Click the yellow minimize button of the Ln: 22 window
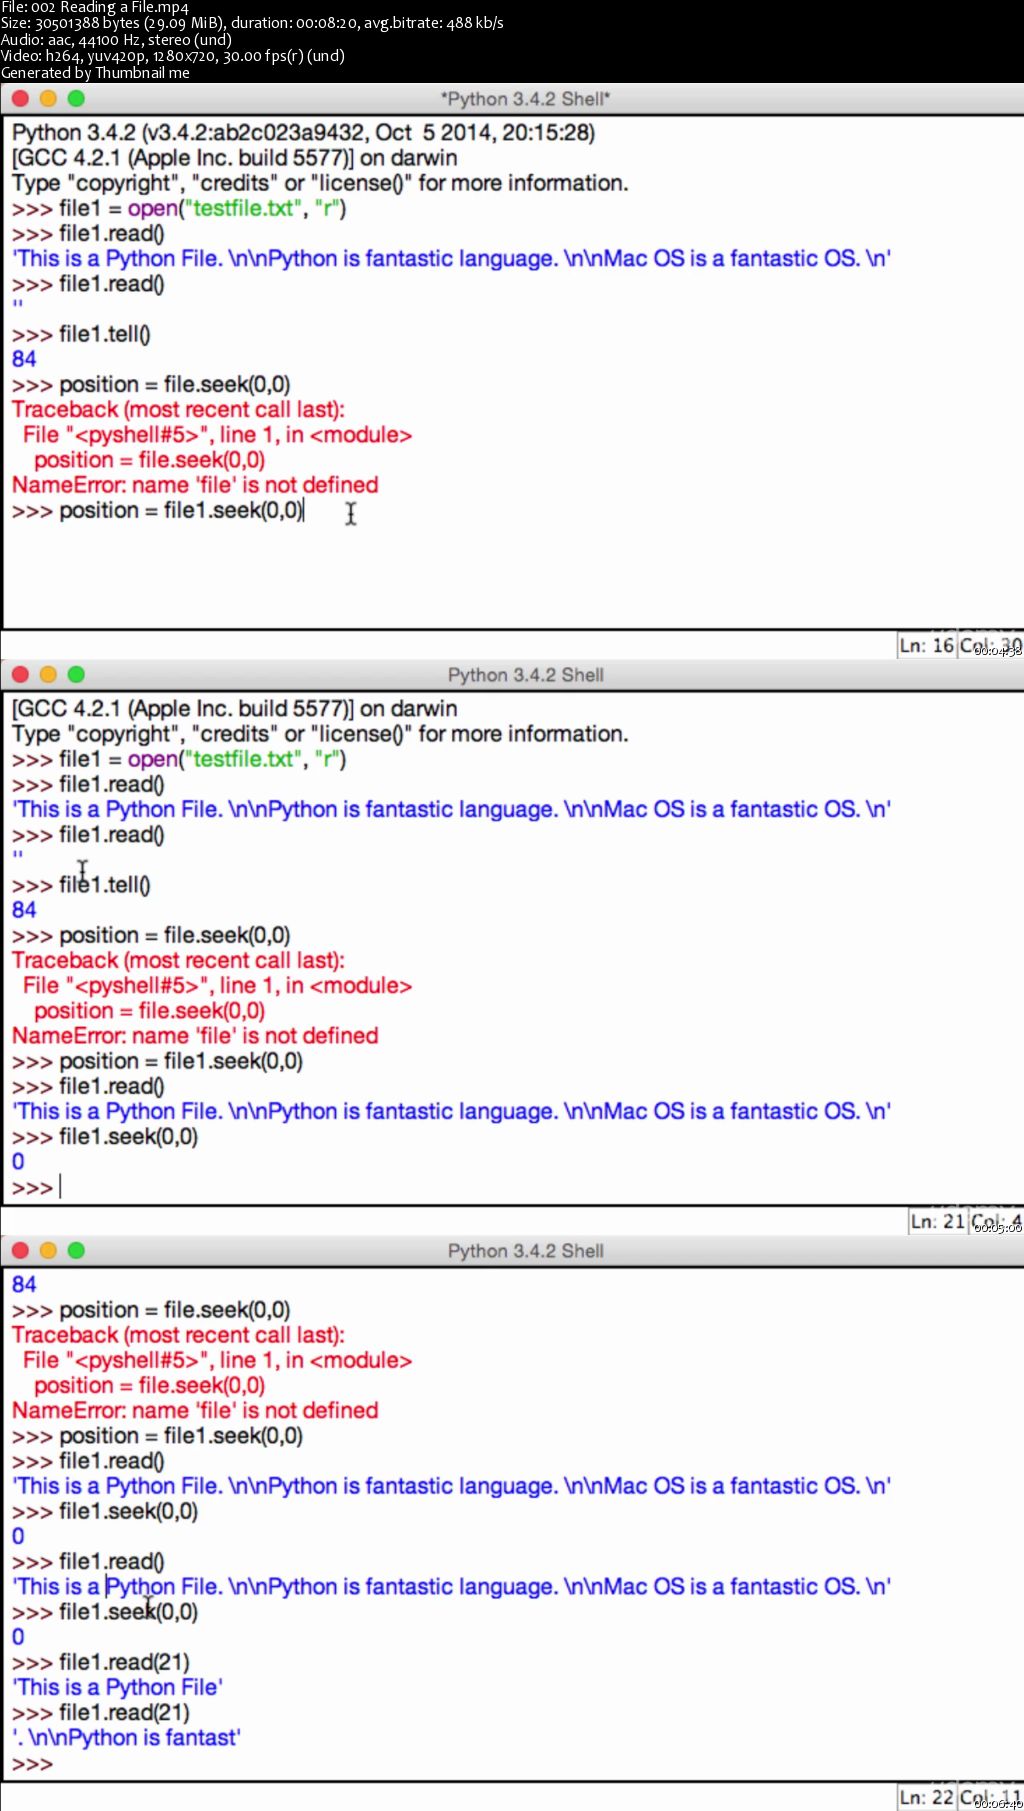The width and height of the screenshot is (1024, 1811). [48, 1250]
